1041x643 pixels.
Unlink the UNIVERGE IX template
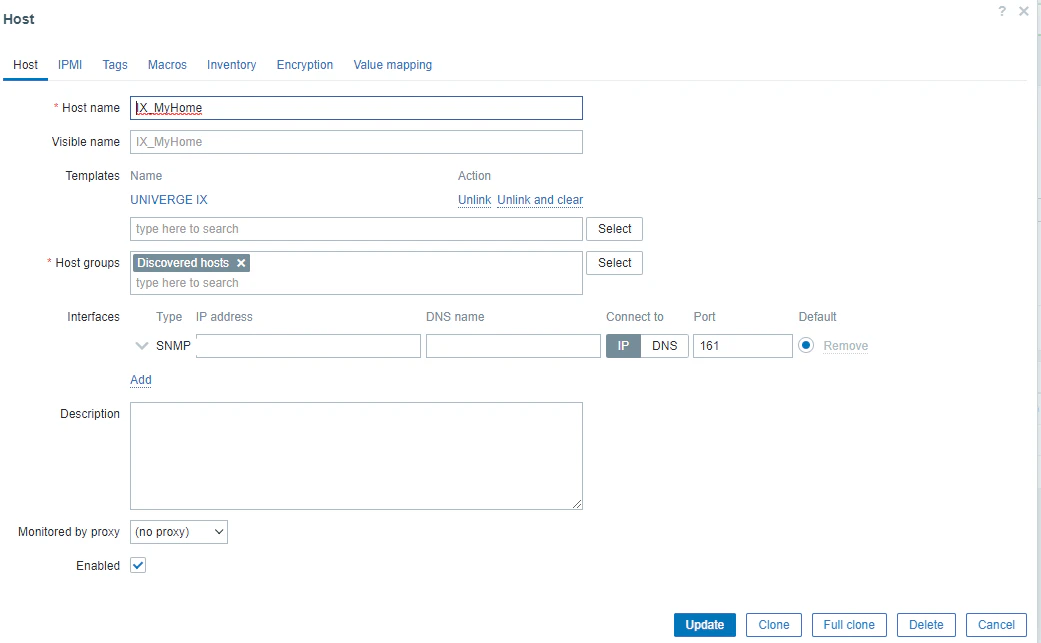tap(475, 200)
